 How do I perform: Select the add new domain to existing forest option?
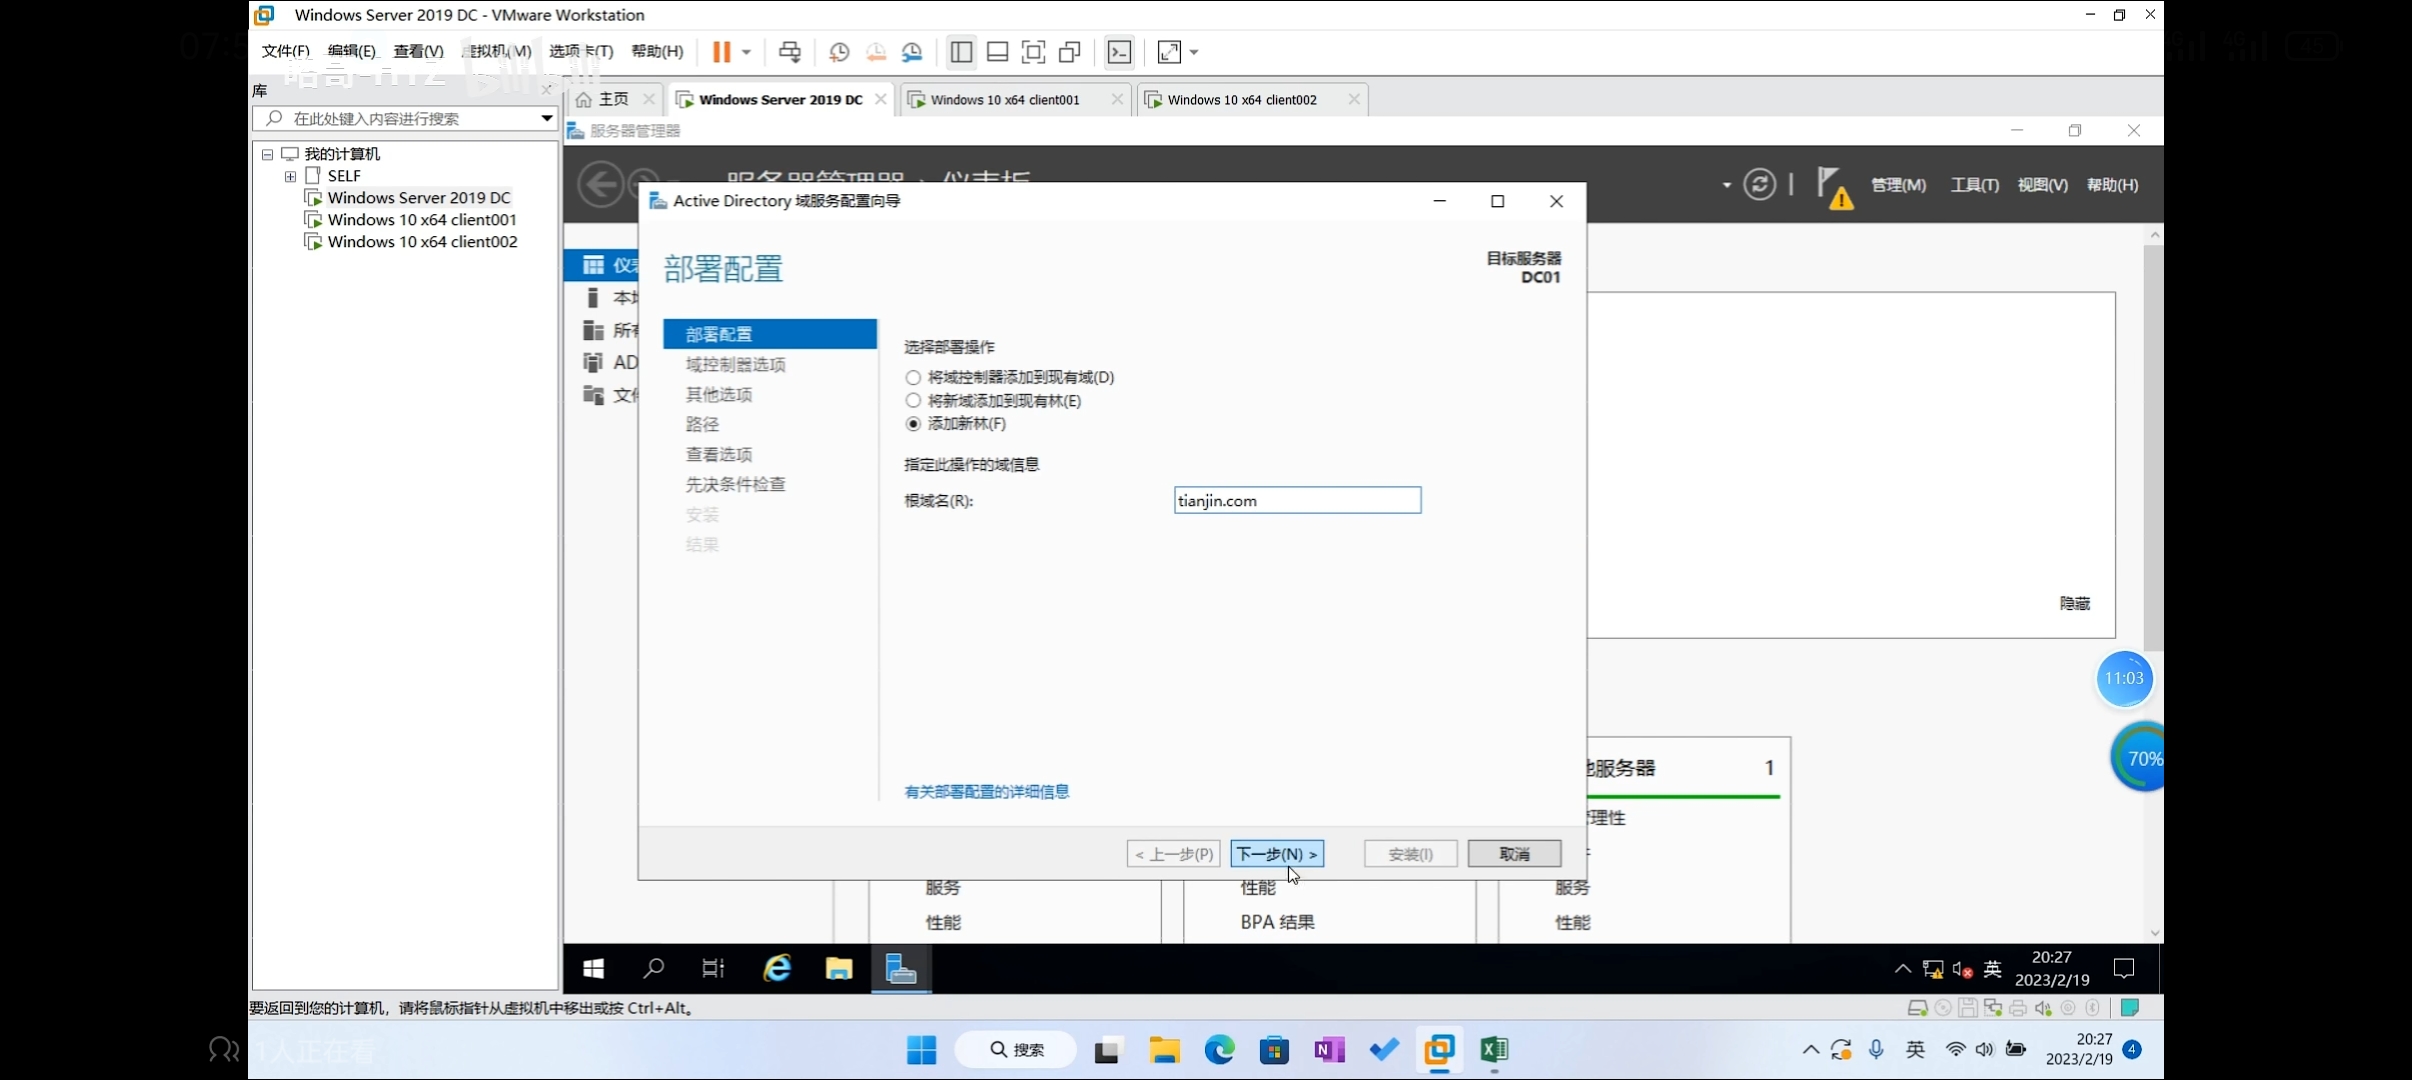click(x=913, y=401)
